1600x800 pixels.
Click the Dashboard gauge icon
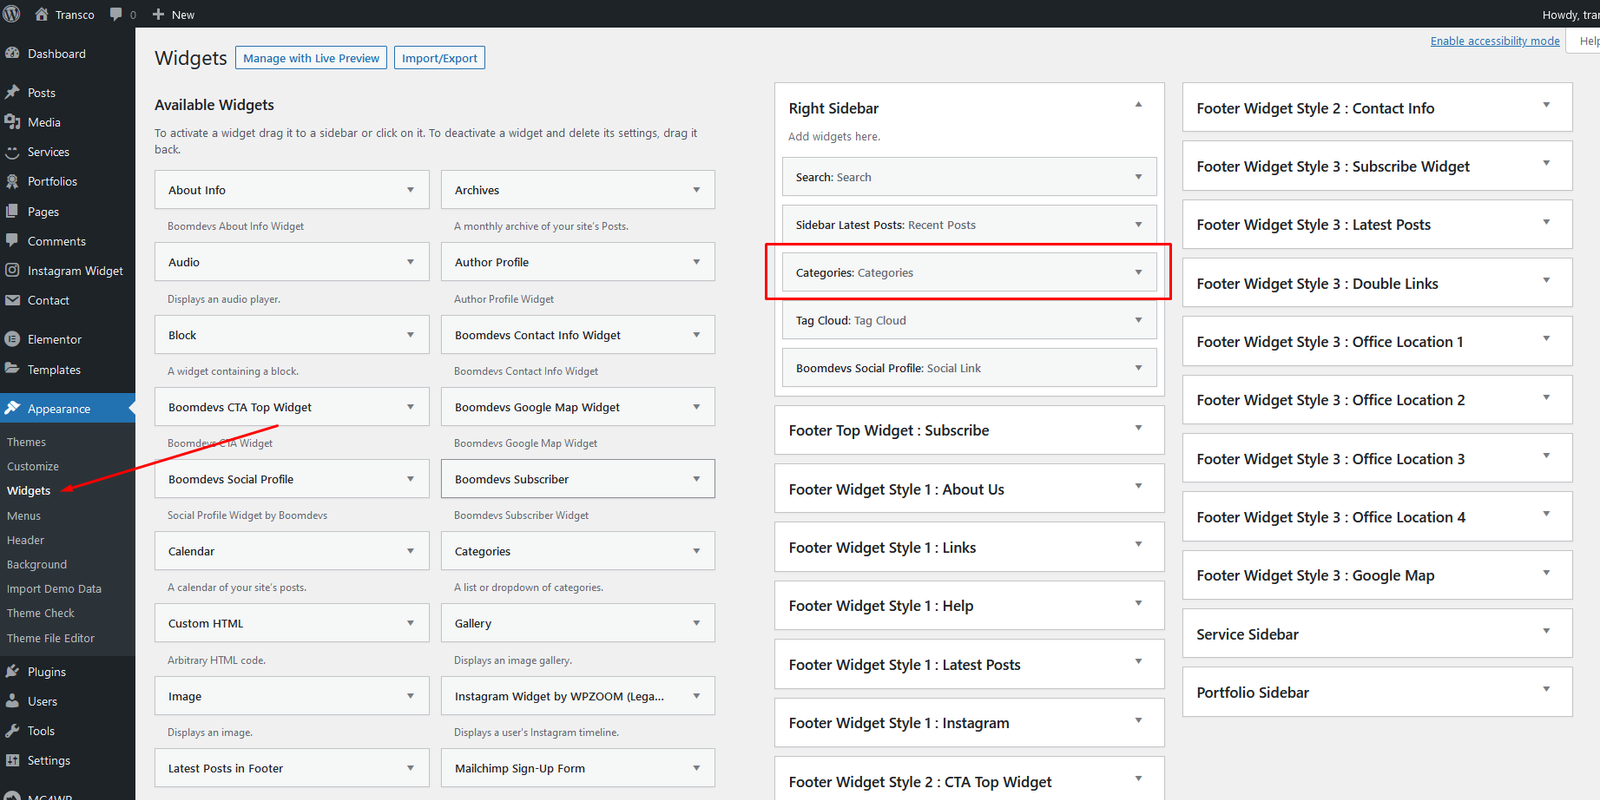12,54
